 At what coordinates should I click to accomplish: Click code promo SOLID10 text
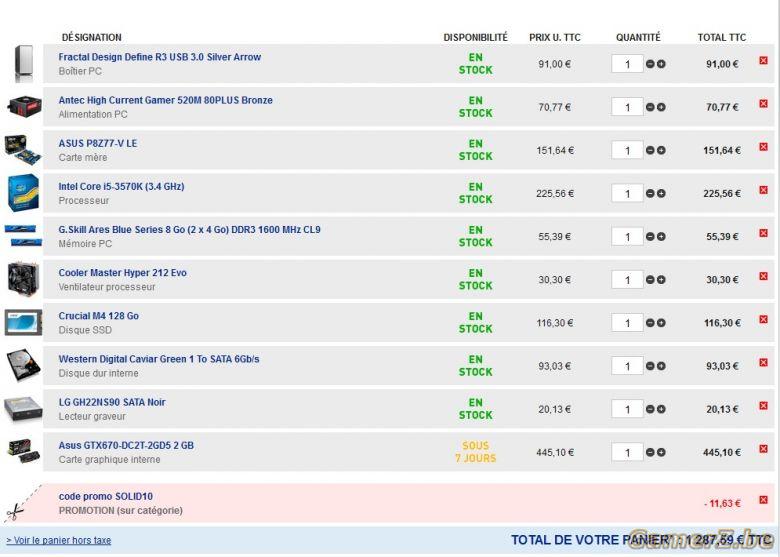tap(105, 497)
